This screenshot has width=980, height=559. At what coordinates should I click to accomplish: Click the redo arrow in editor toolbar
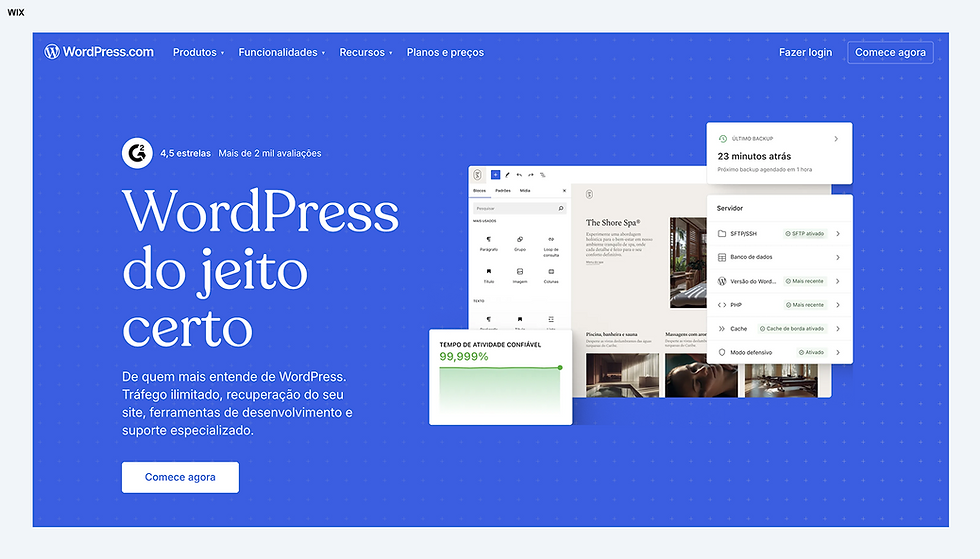pos(531,175)
